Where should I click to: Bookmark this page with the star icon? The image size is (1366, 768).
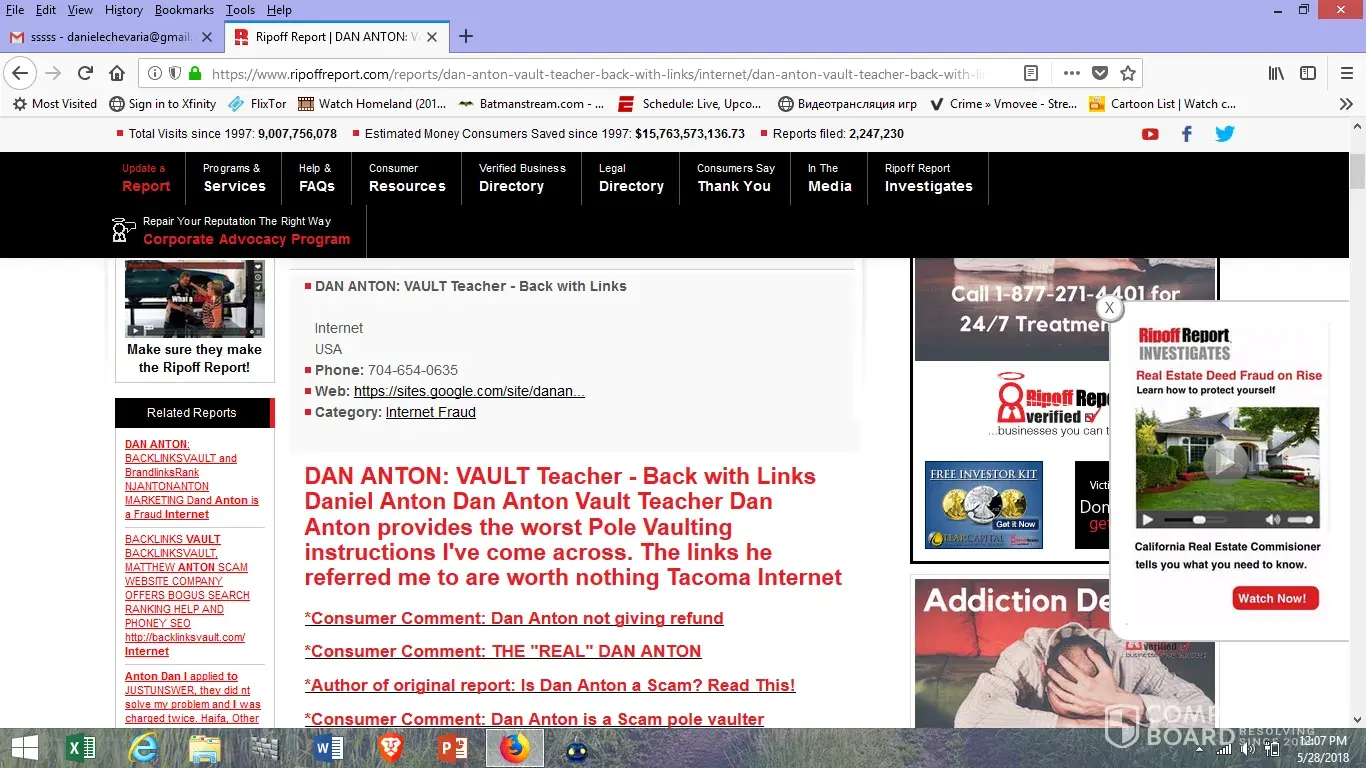coord(1128,73)
